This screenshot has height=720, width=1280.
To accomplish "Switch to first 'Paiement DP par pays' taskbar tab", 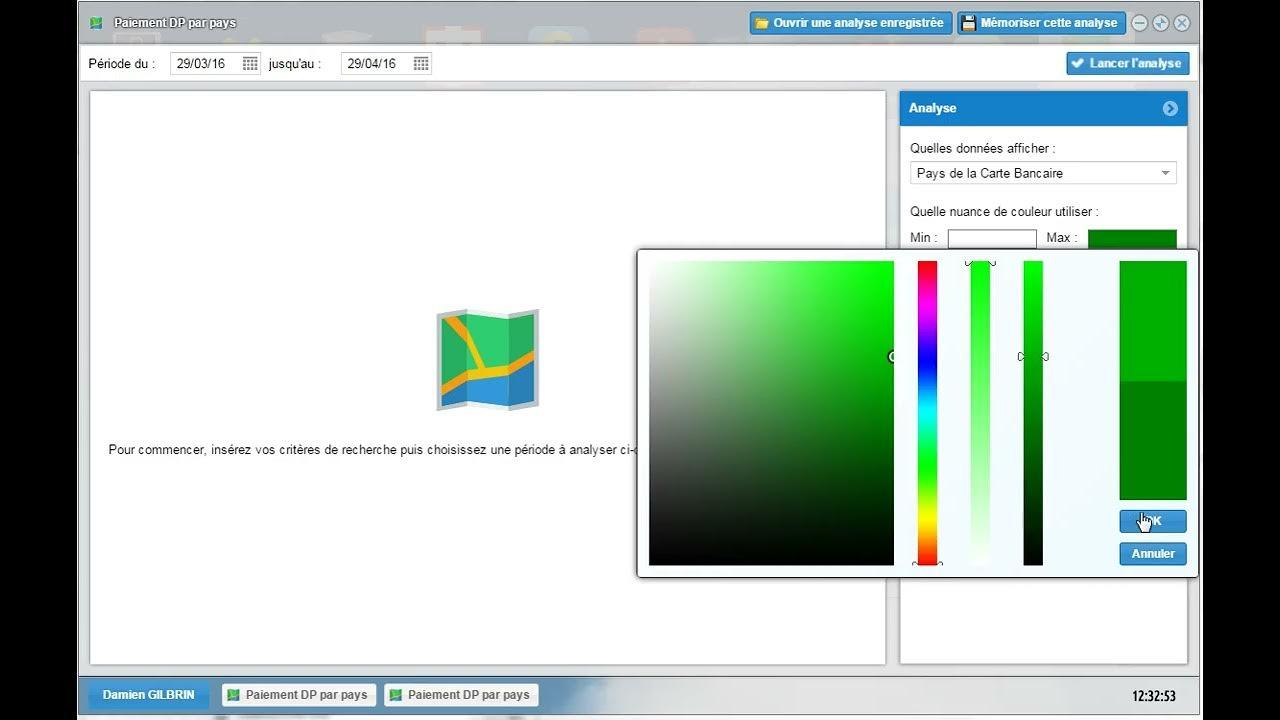I will coord(298,695).
